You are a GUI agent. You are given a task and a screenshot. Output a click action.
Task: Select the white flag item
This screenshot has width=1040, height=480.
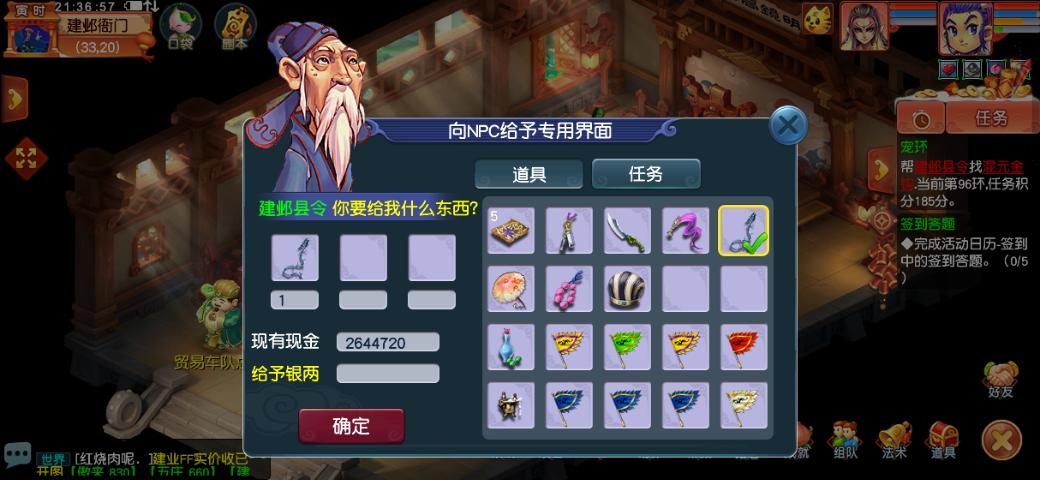744,405
